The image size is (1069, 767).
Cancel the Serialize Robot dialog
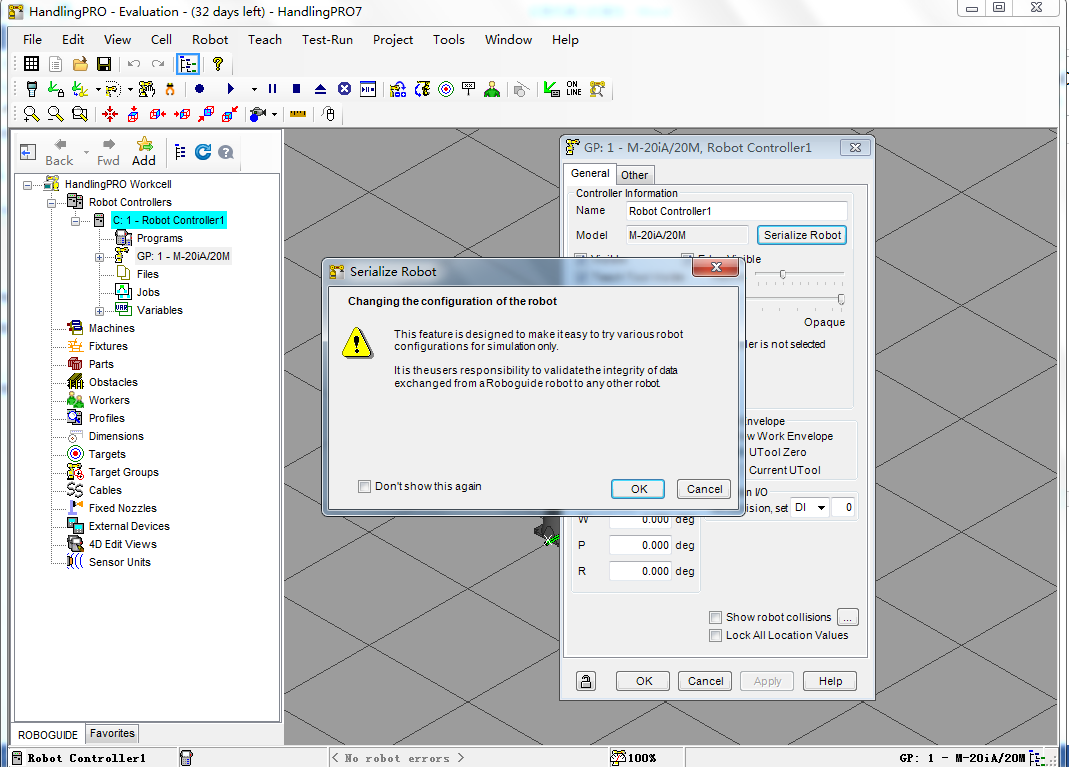(x=704, y=489)
